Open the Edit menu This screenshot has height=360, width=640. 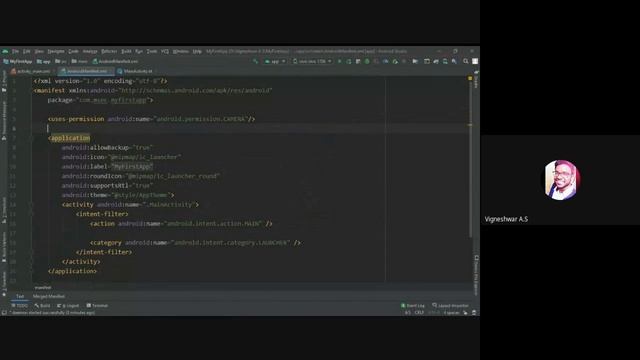27,51
